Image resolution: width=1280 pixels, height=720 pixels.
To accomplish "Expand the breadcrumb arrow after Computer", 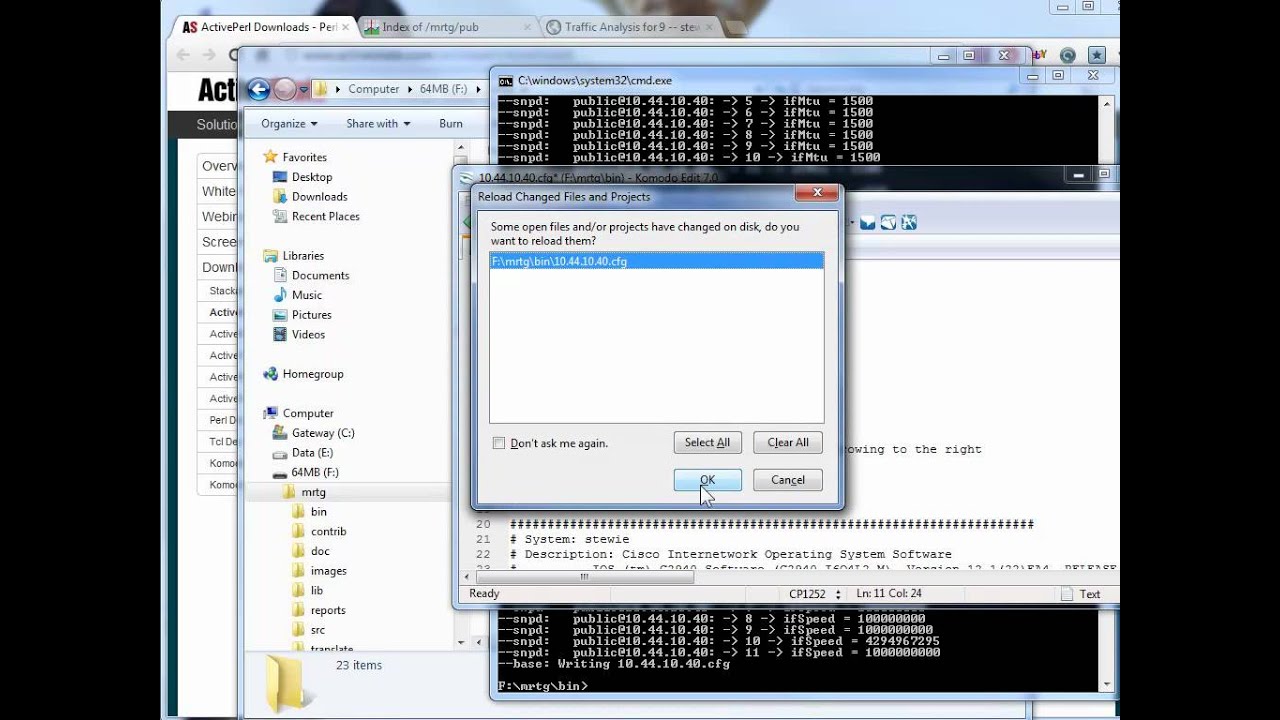I will point(410,89).
